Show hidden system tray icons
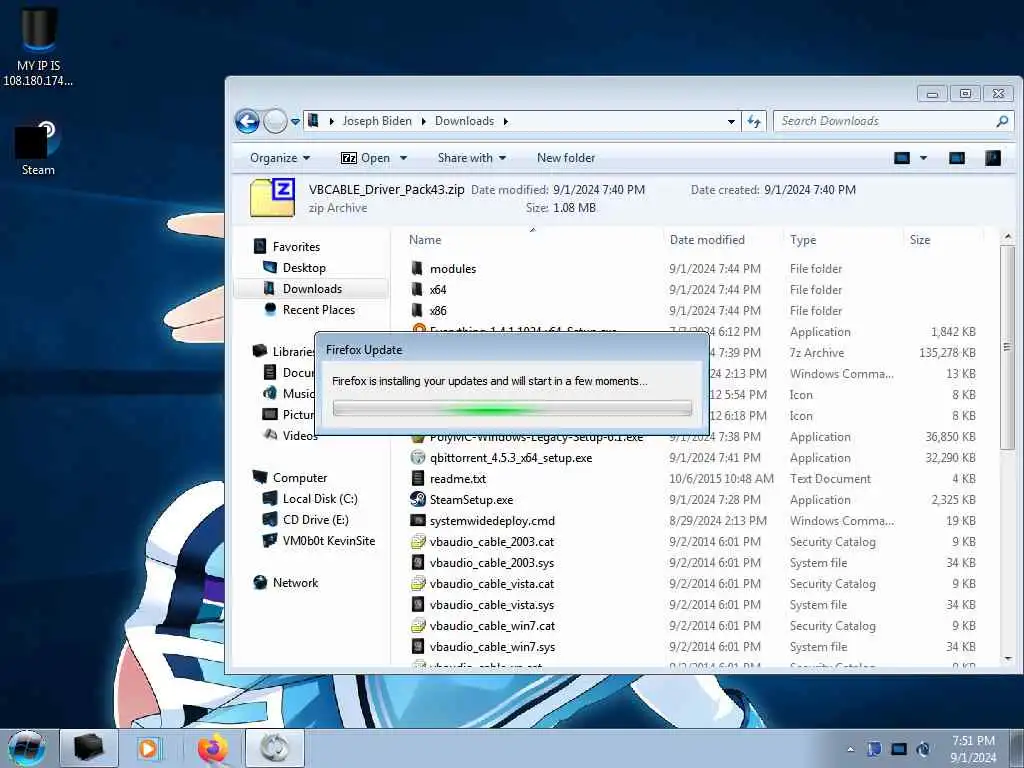 pyautogui.click(x=850, y=749)
